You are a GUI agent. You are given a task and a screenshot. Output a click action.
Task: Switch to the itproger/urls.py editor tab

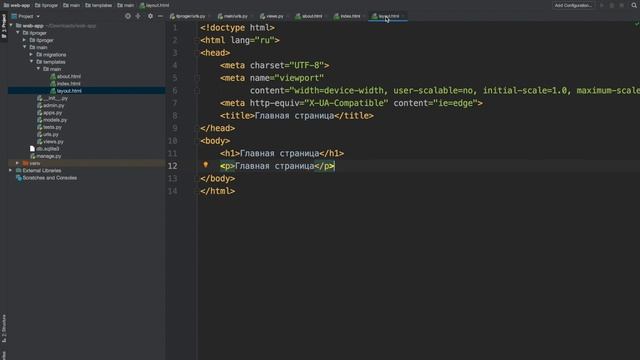coord(188,16)
